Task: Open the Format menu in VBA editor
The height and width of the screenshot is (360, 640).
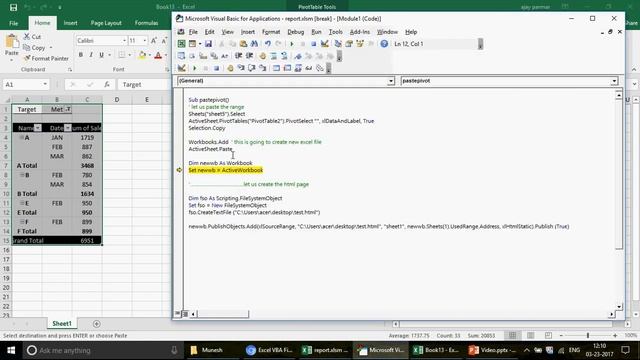Action: 271,32
